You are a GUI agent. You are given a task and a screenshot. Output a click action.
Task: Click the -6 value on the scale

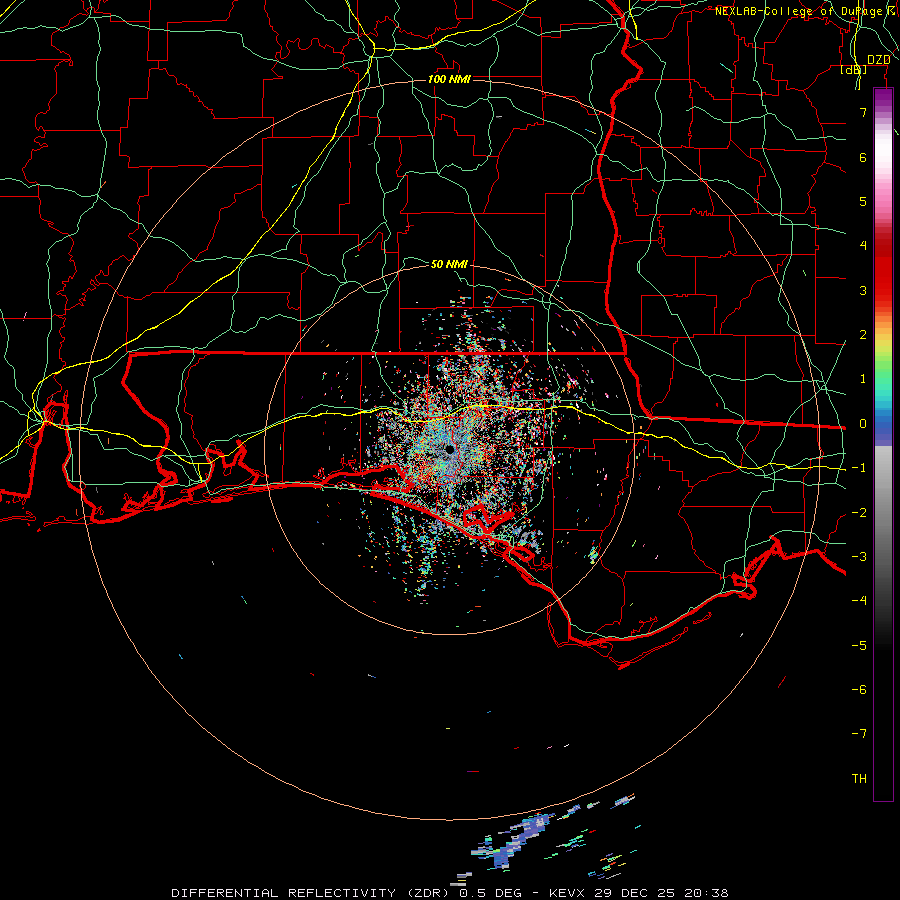tap(859, 690)
